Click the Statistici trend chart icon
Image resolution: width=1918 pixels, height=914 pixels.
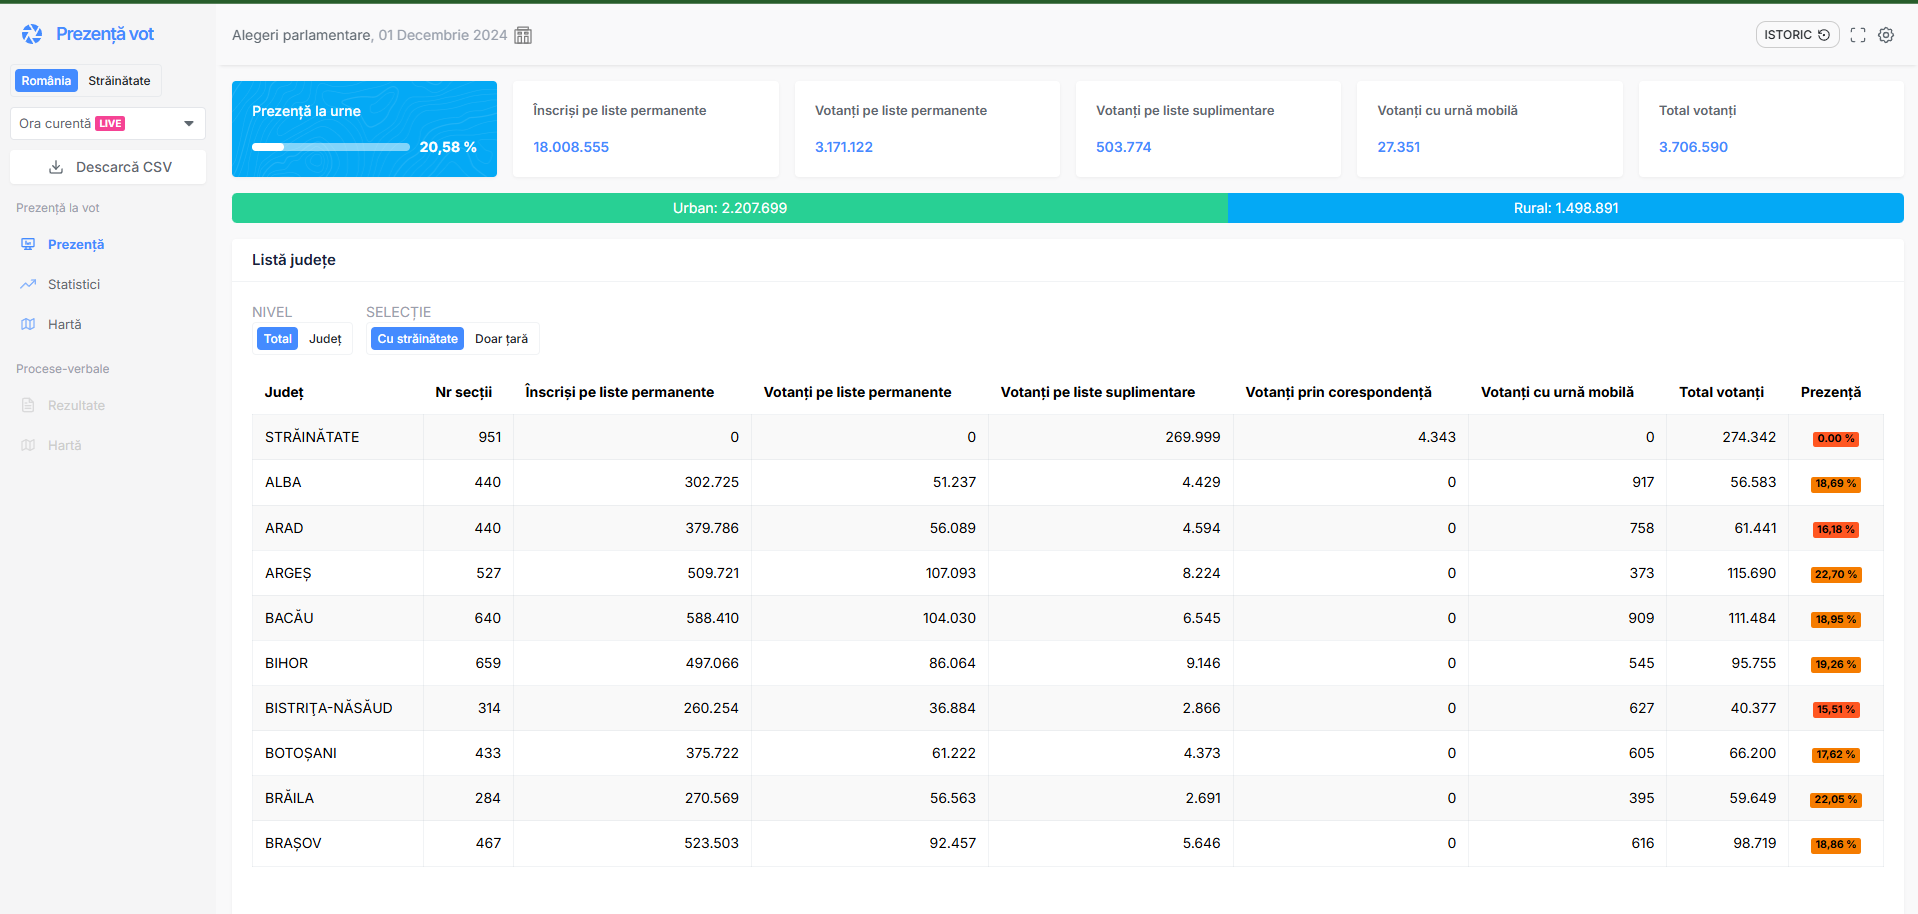click(28, 285)
